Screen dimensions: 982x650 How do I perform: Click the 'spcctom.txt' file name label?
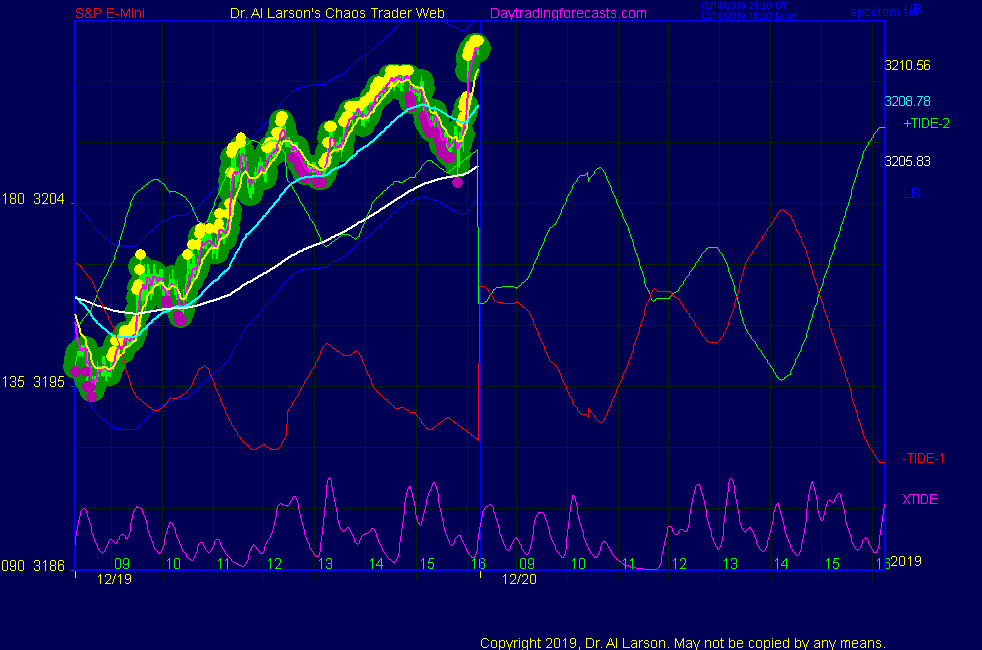pos(883,12)
